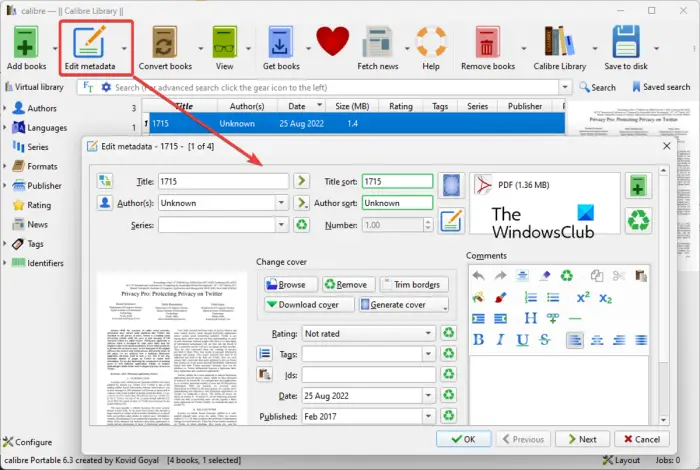Select align right in Comments
700x470 pixels.
click(619, 340)
